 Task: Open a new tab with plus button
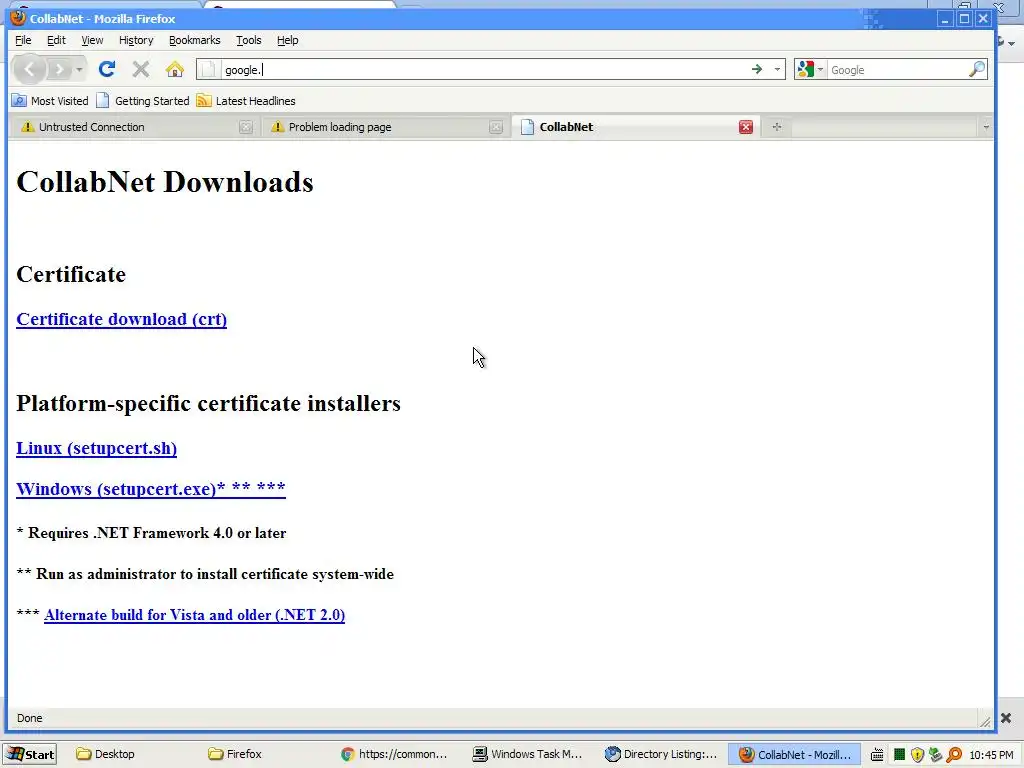pyautogui.click(x=776, y=127)
